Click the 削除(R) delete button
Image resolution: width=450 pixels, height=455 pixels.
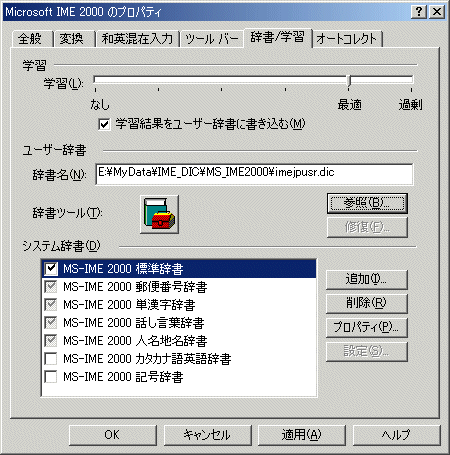pyautogui.click(x=366, y=303)
